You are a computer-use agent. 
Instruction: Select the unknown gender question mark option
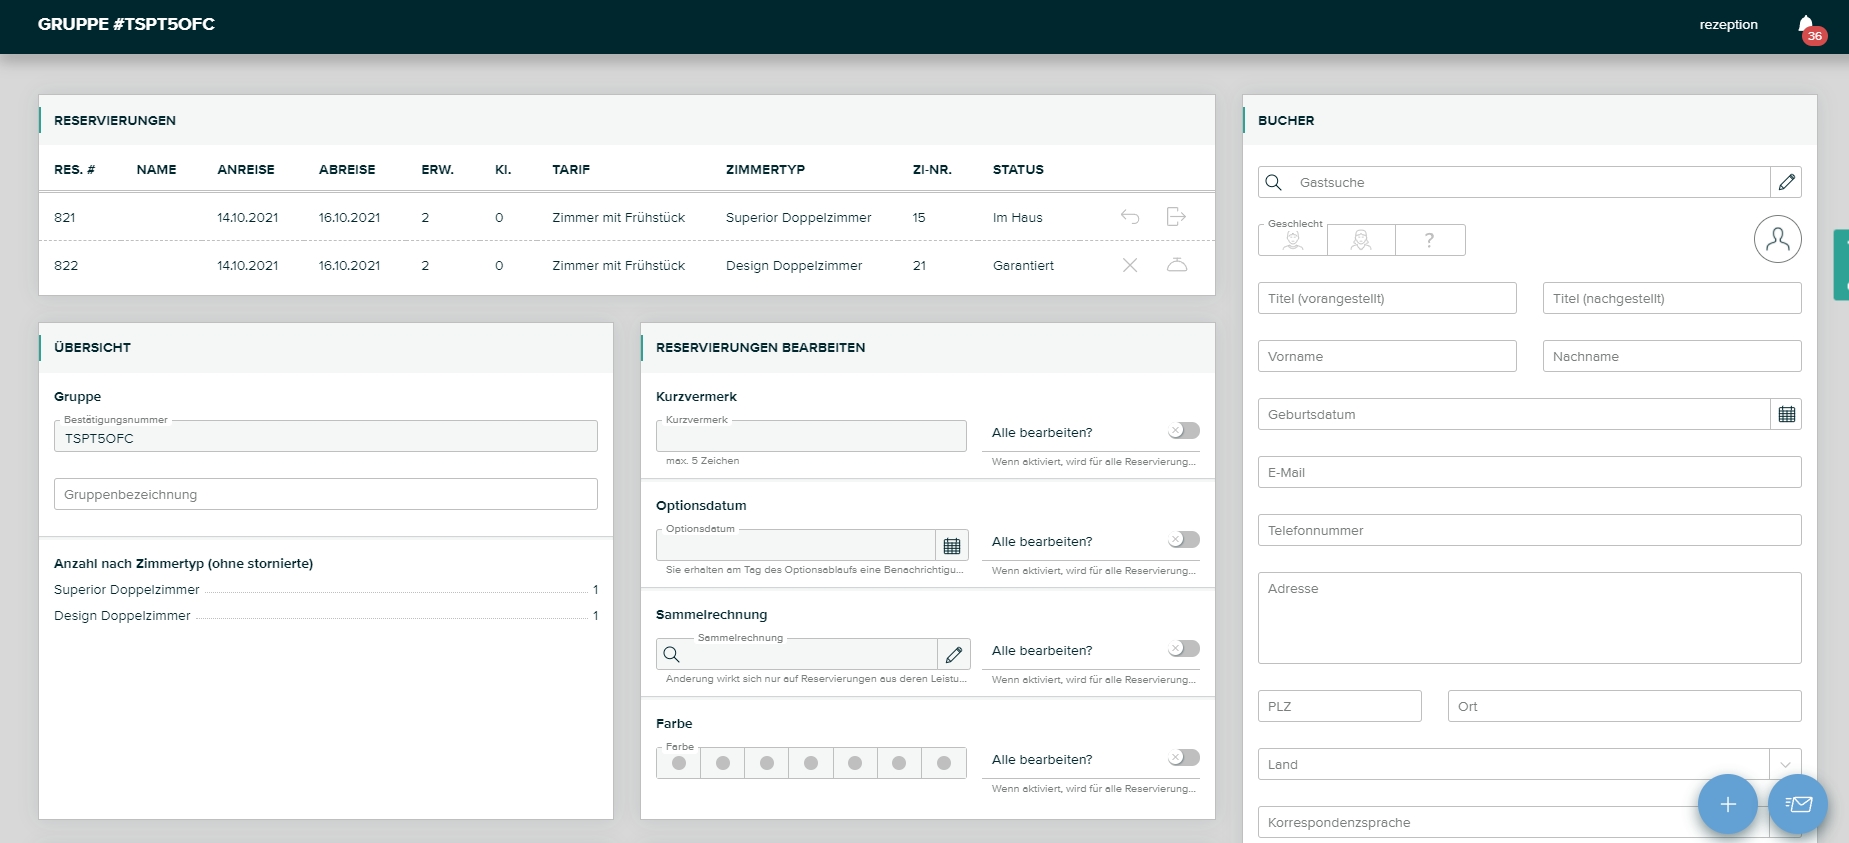click(1429, 240)
